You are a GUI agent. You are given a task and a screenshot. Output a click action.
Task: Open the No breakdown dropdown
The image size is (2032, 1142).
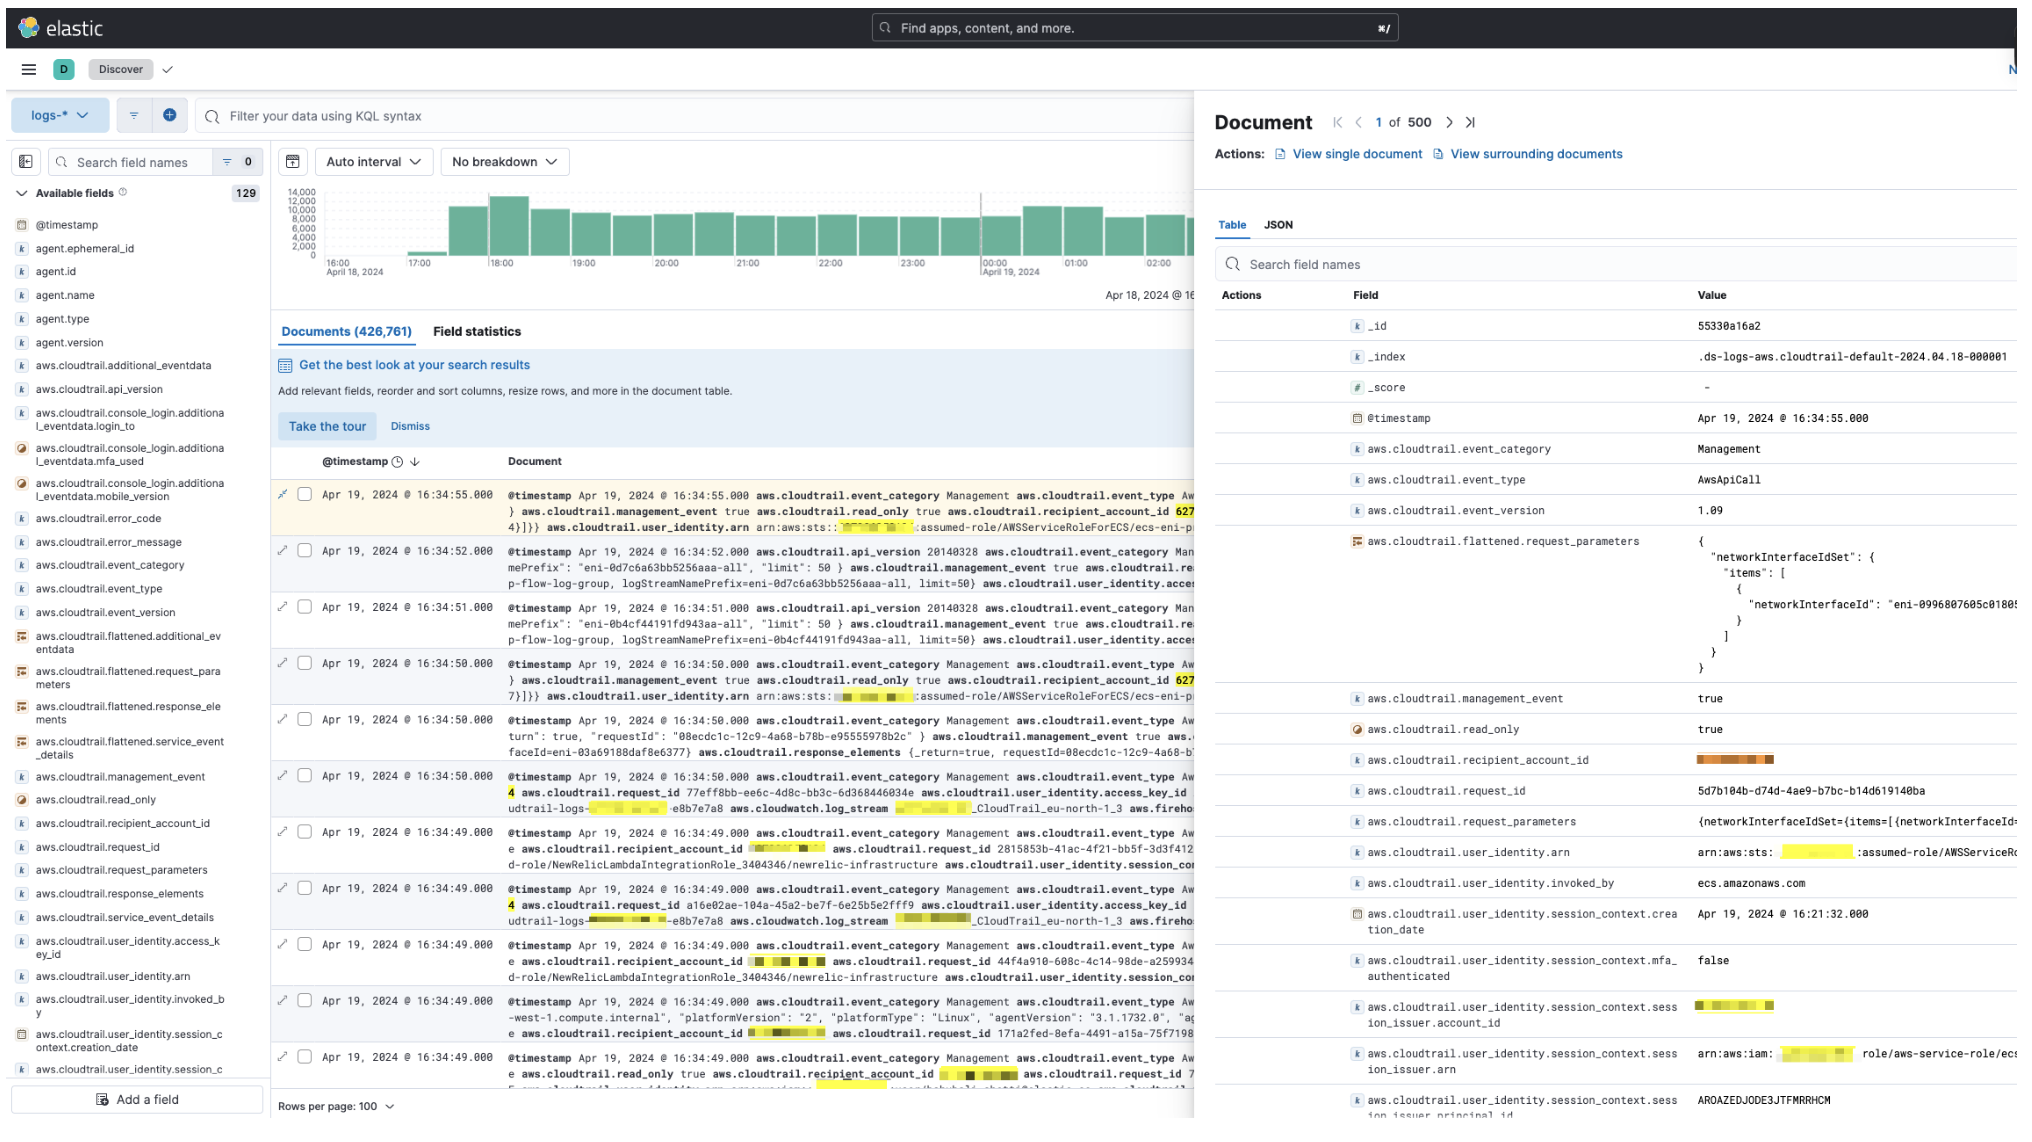(x=504, y=161)
